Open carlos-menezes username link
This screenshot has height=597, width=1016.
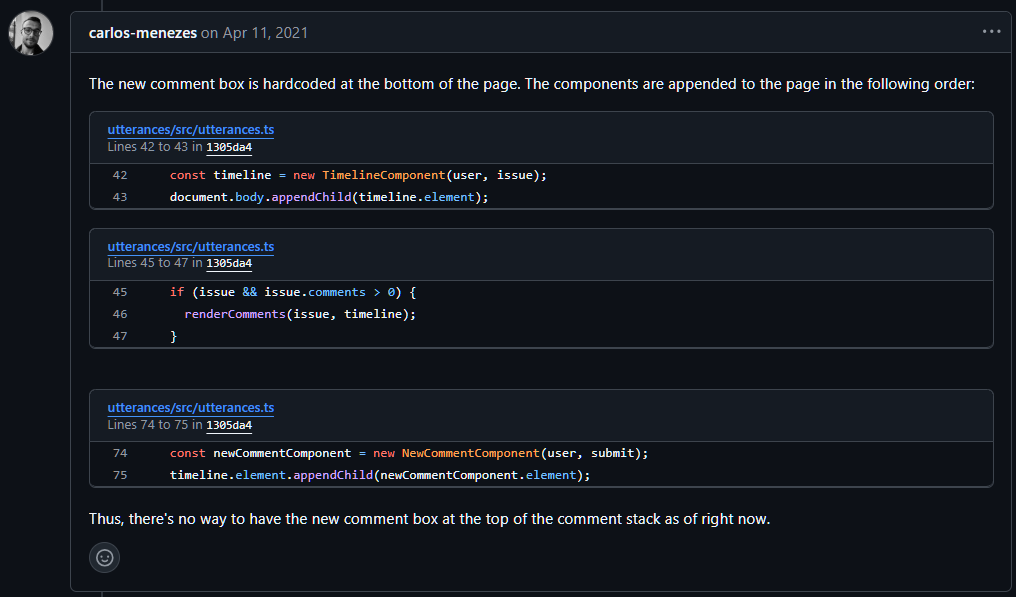142,33
